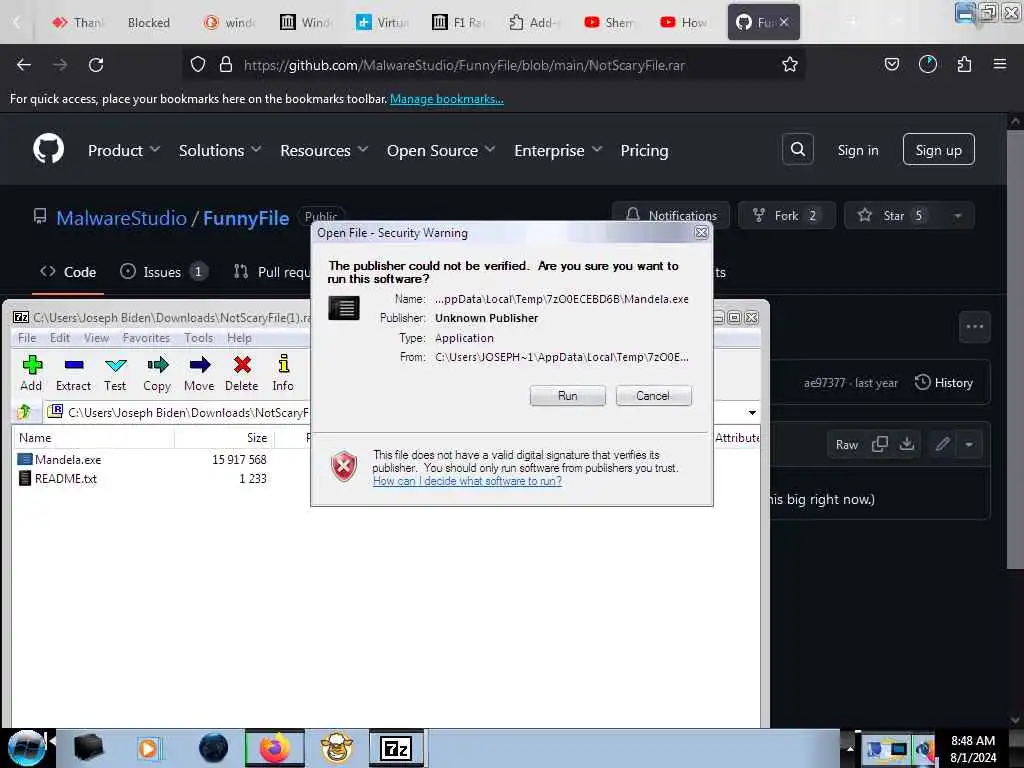The height and width of the screenshot is (768, 1024).
Task: Expand the Solutions dropdown menu
Action: pyautogui.click(x=220, y=150)
